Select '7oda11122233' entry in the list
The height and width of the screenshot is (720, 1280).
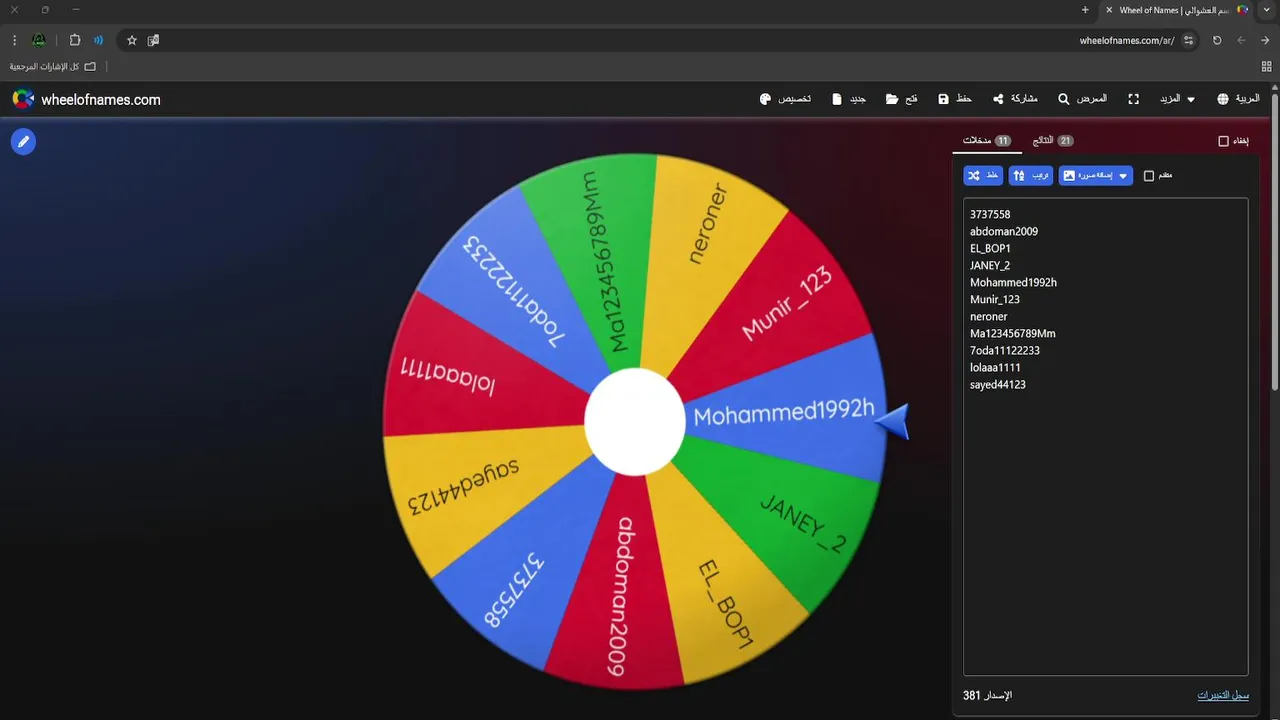pyautogui.click(x=1005, y=350)
